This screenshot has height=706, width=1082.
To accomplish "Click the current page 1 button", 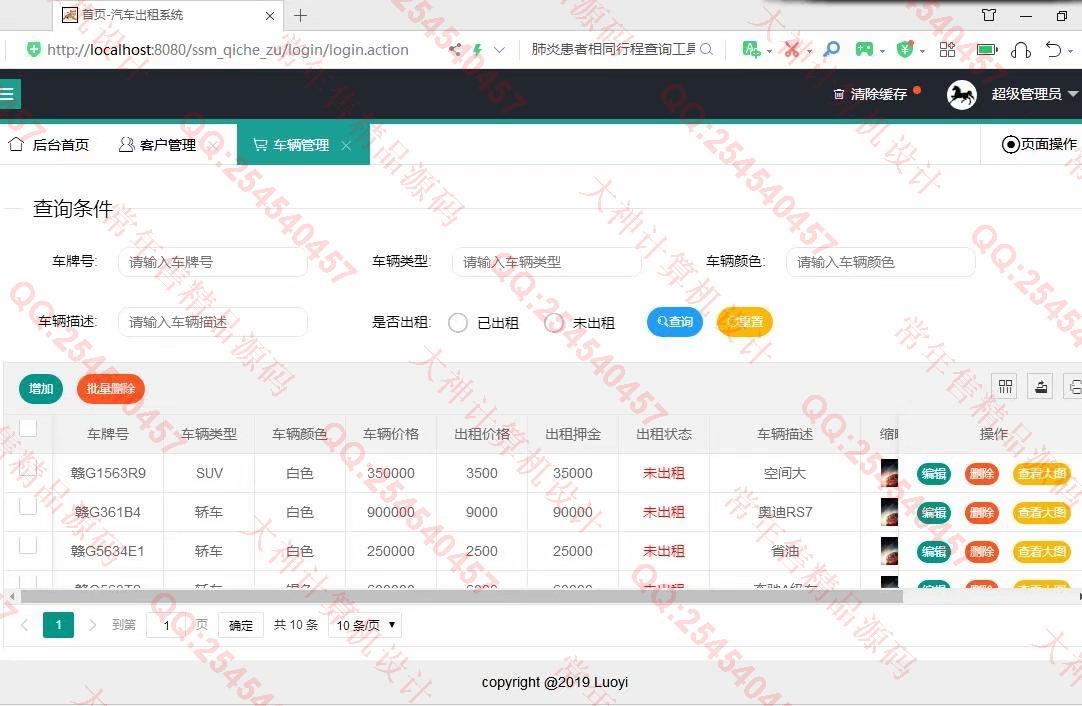I will tap(59, 625).
